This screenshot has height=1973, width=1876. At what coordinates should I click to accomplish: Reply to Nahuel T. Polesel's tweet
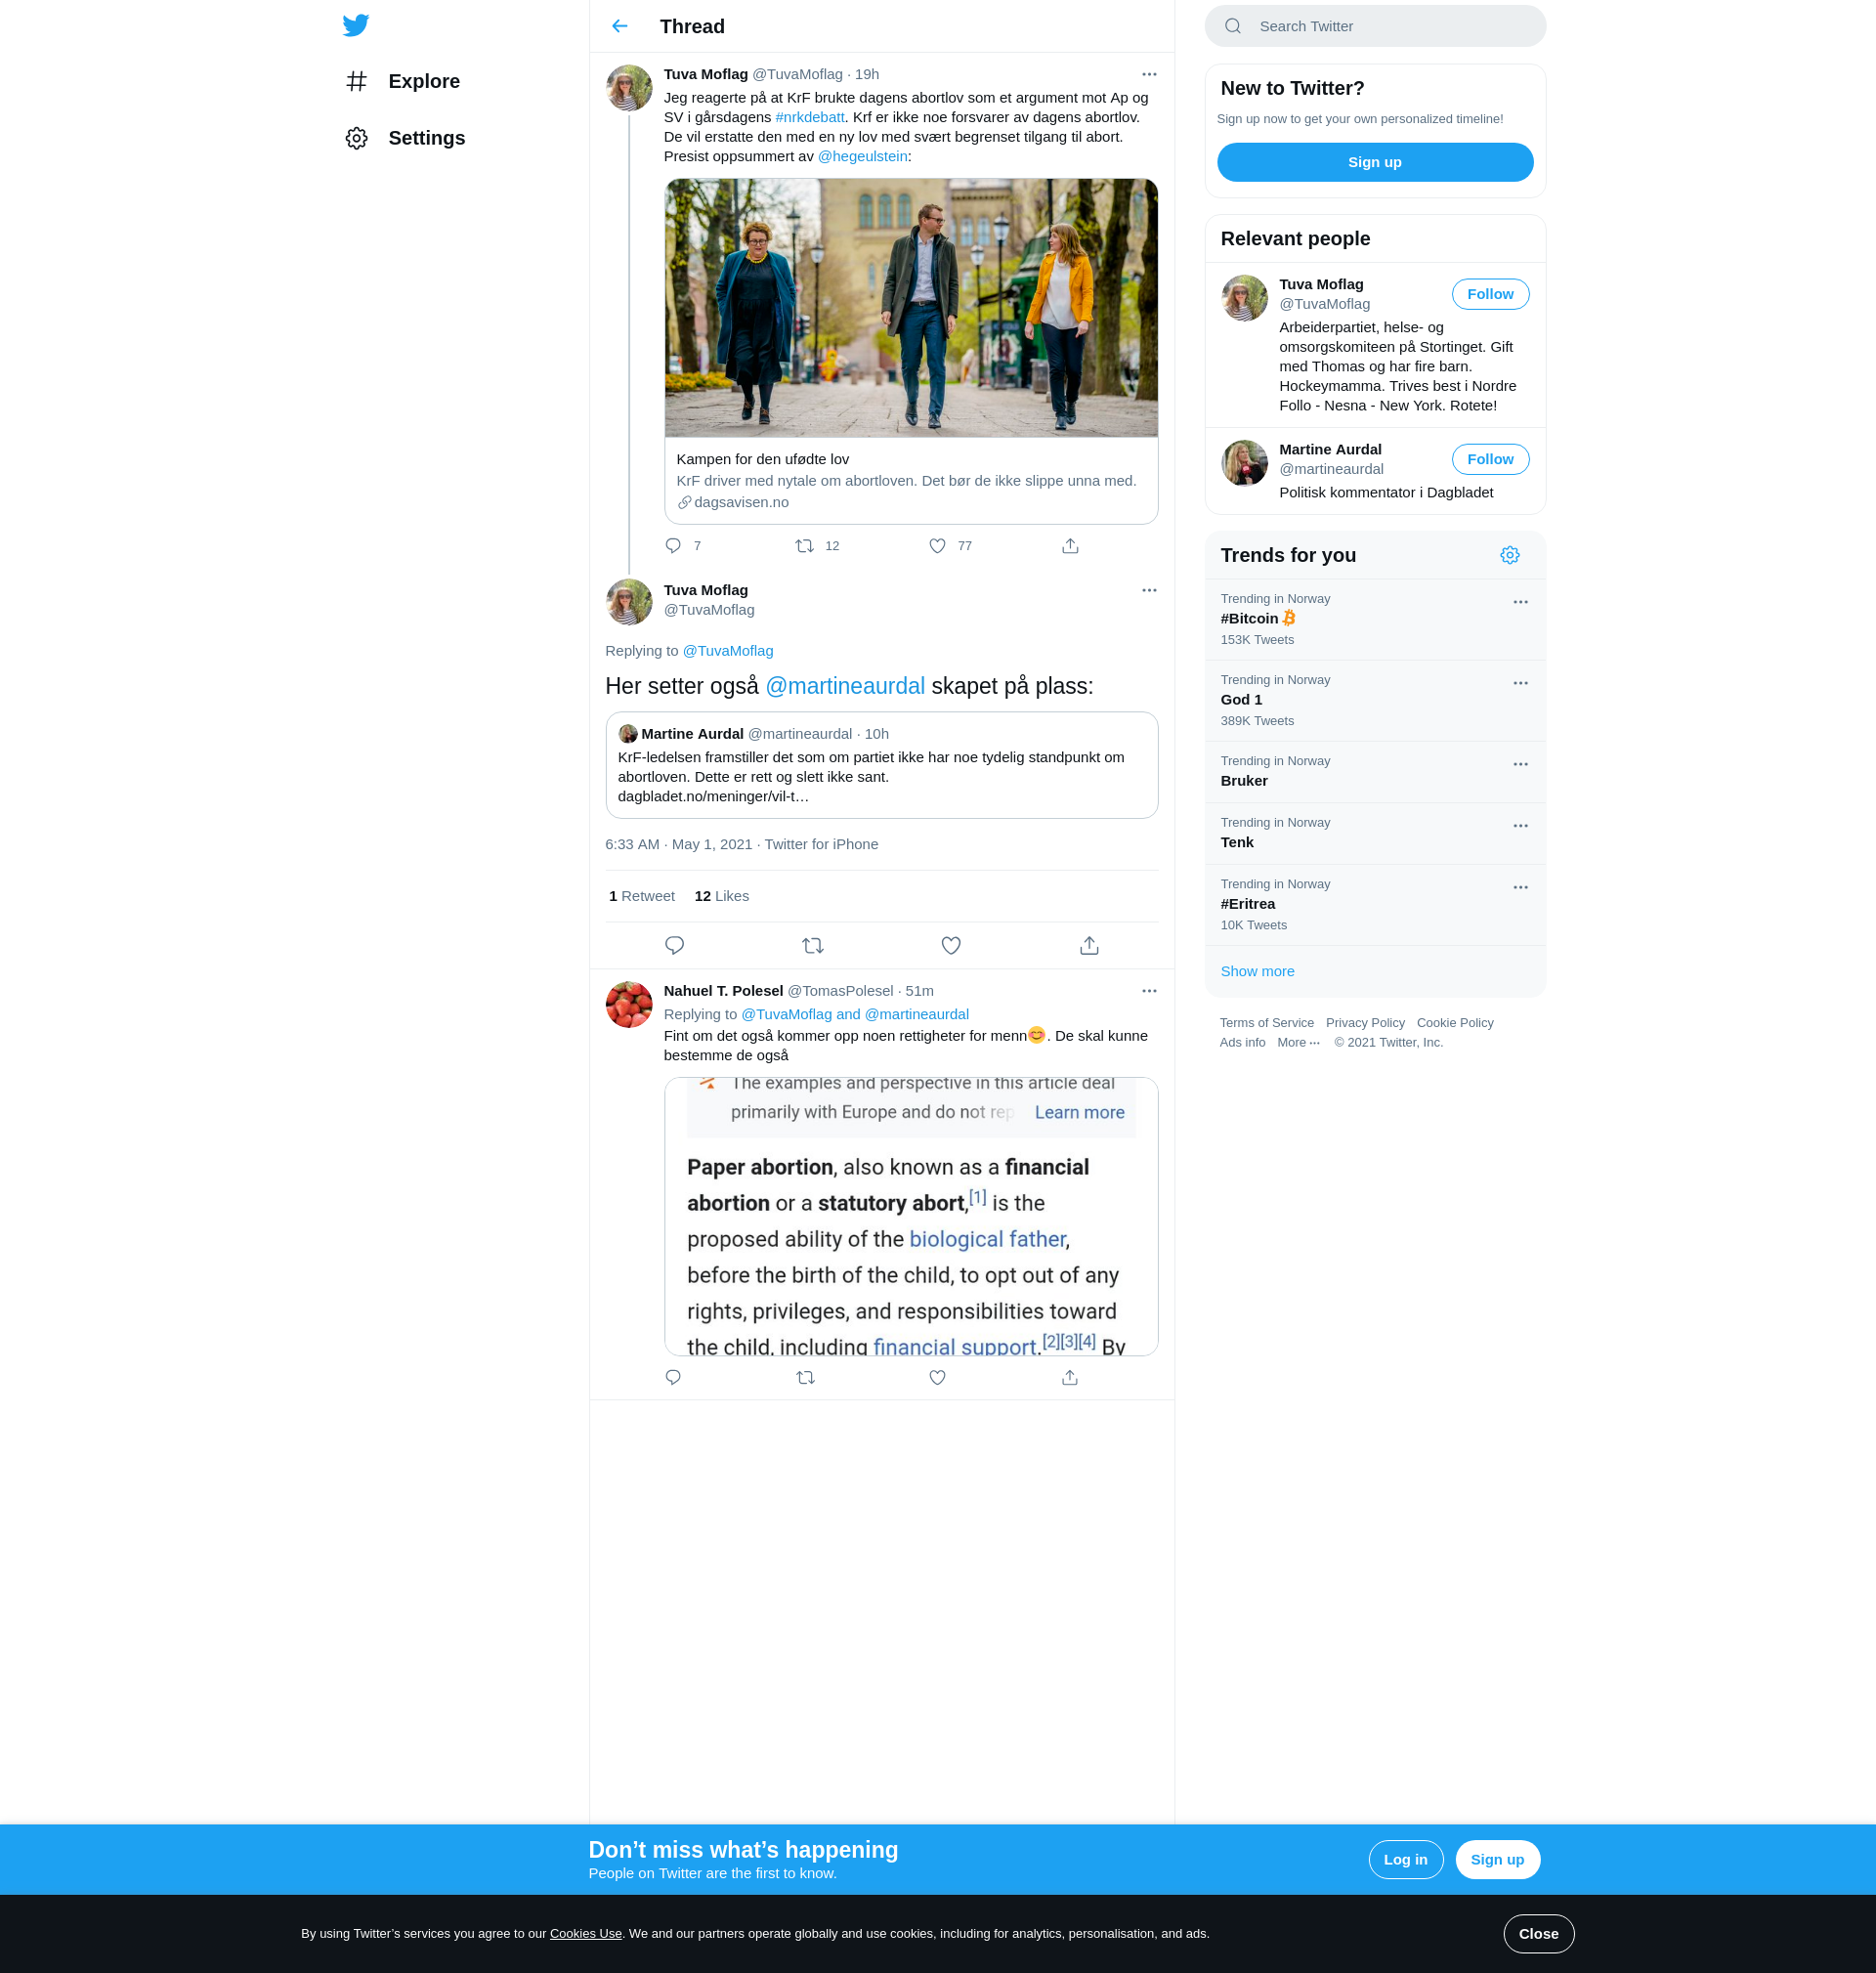point(673,1378)
